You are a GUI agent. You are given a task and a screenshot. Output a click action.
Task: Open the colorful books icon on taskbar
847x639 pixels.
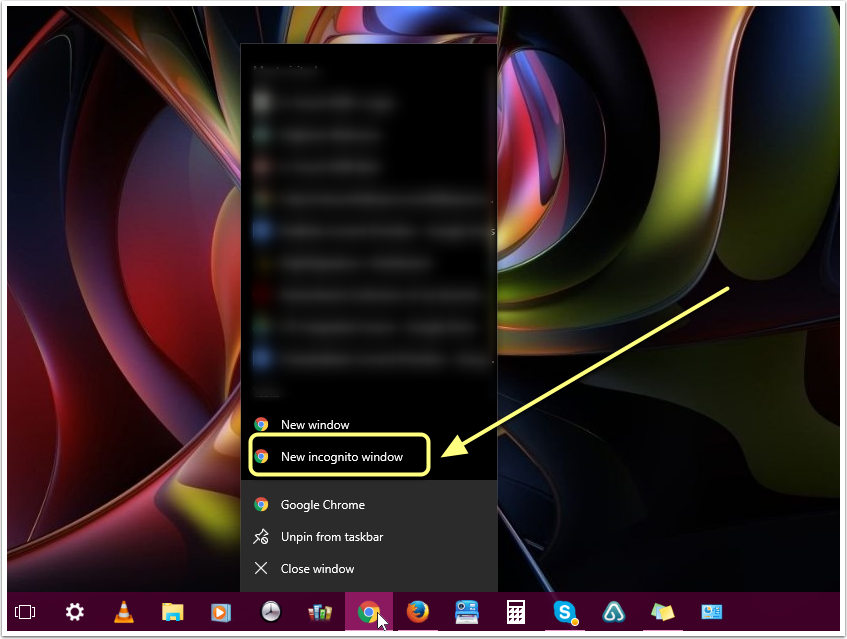[x=319, y=612]
